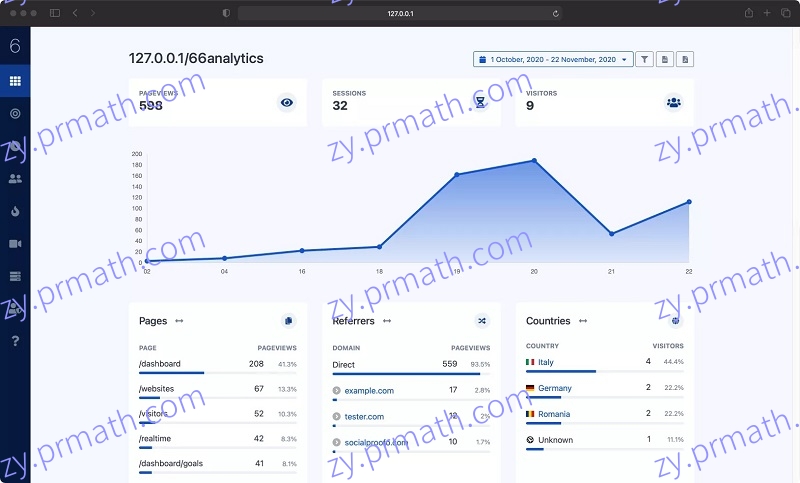This screenshot has width=800, height=483.
Task: Click the PDF export file icon
Action: 685,59
